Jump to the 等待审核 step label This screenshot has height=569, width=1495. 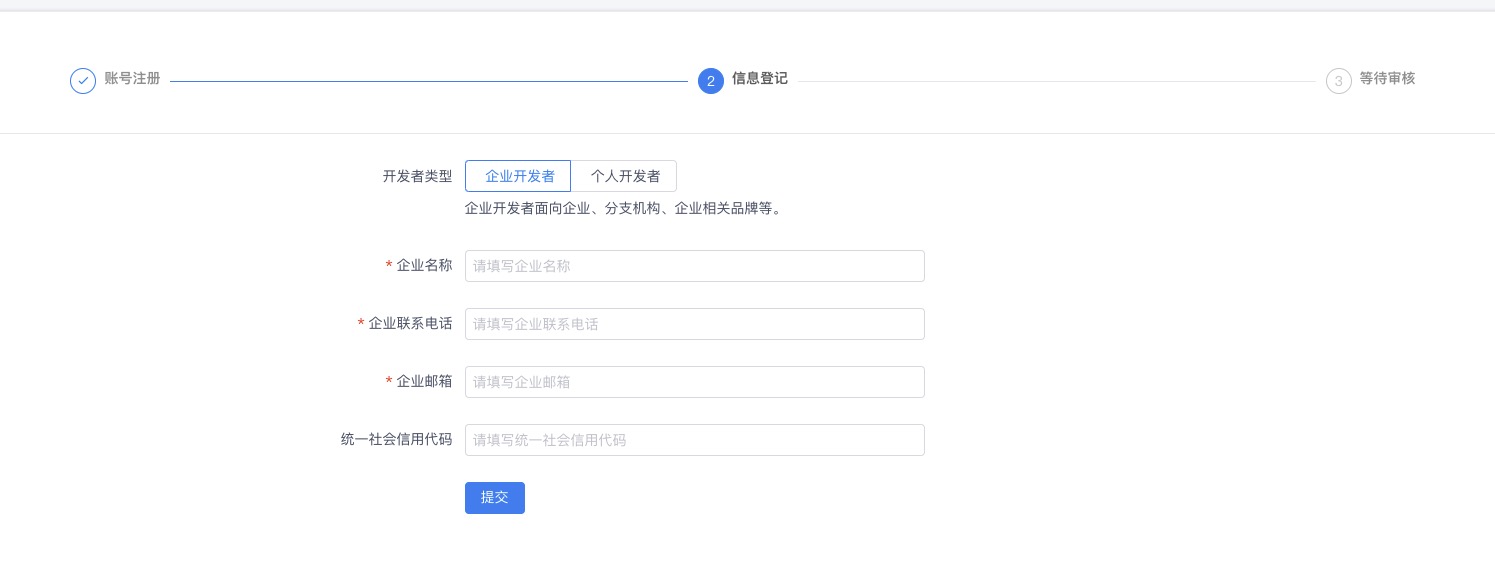click(x=1387, y=78)
